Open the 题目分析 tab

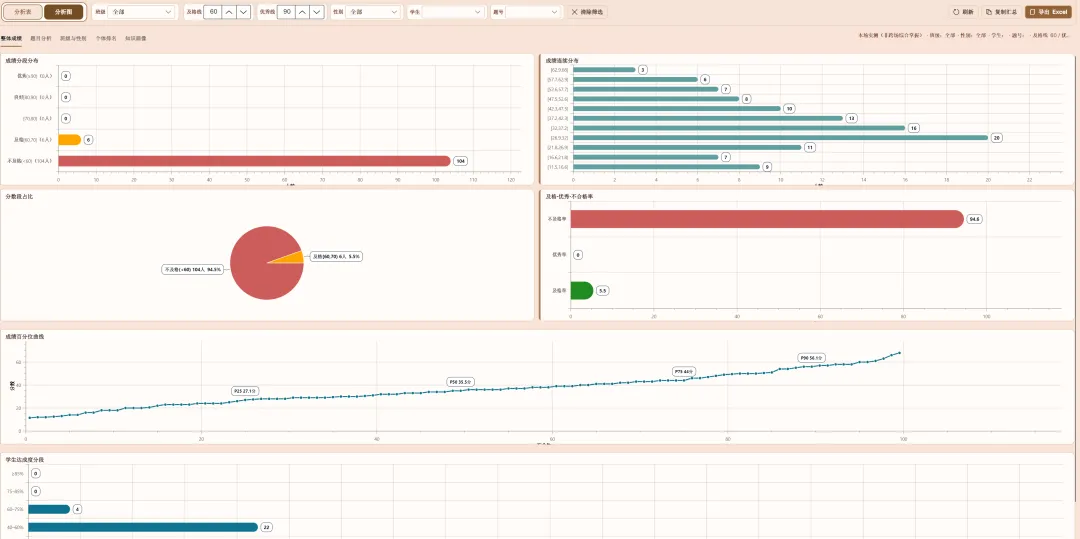click(41, 39)
